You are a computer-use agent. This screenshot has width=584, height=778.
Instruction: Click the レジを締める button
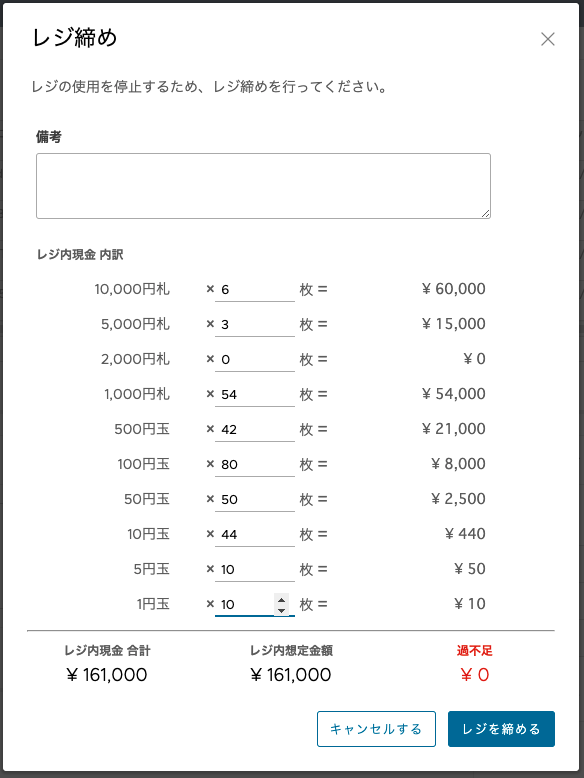pos(501,729)
